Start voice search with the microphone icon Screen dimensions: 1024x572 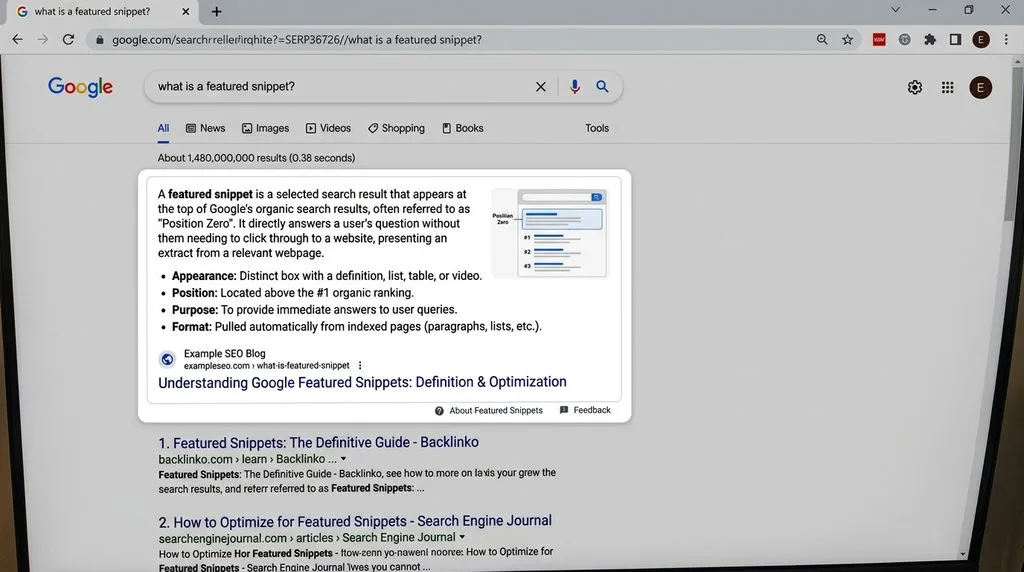[x=575, y=87]
